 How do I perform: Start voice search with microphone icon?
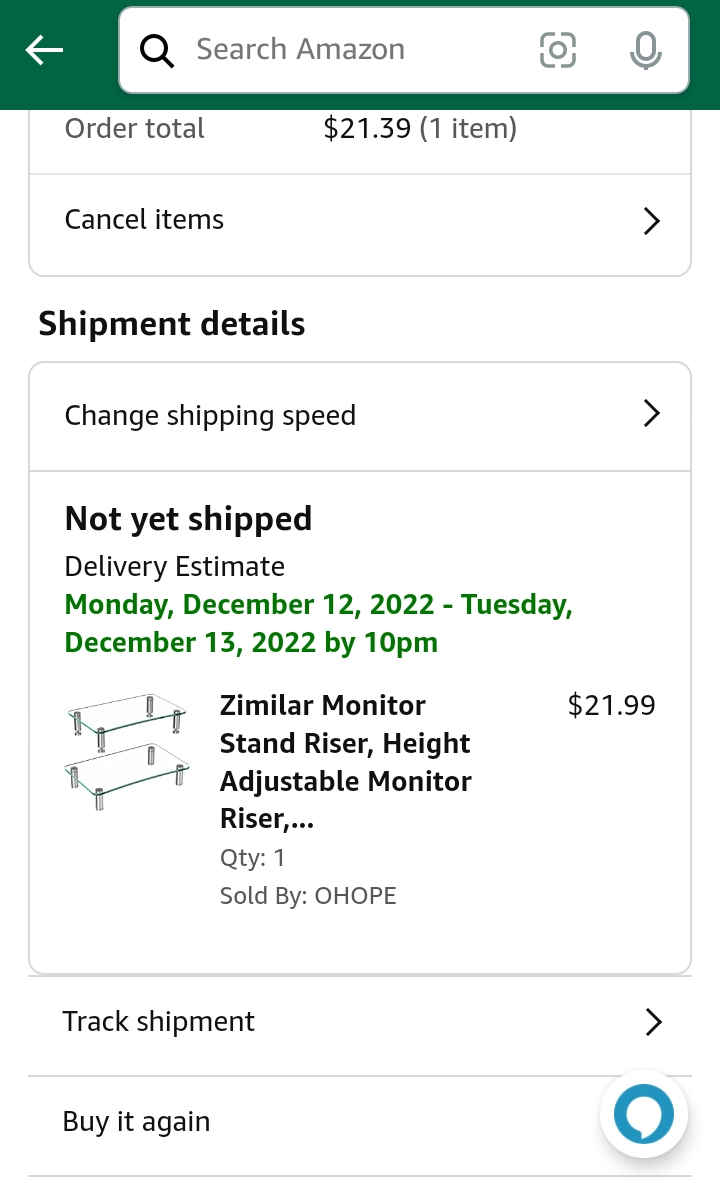[x=645, y=50]
